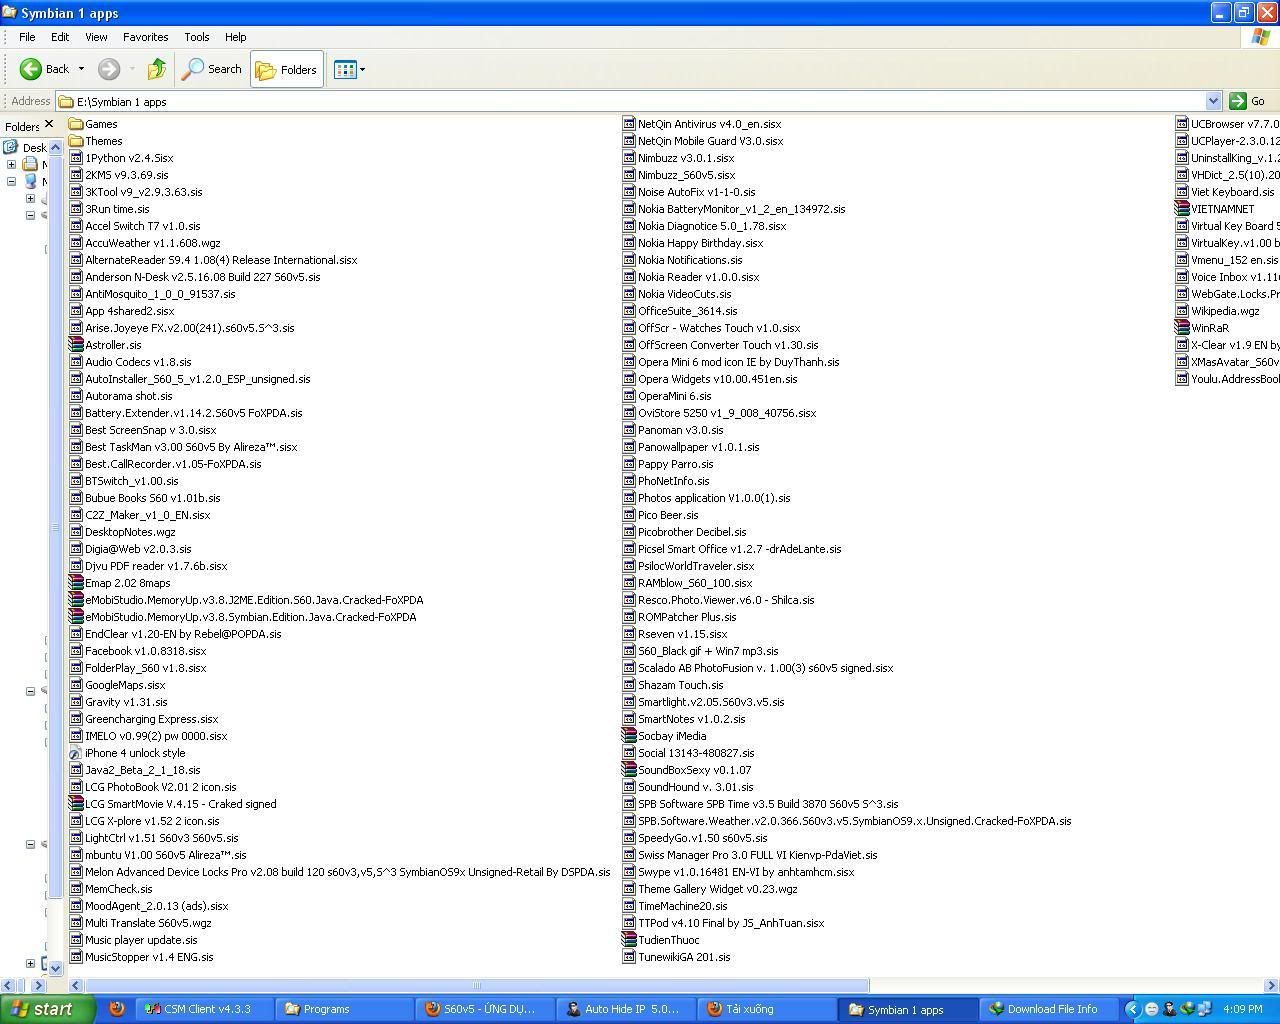Expand hidden system tray icons arrow

pyautogui.click(x=1132, y=1009)
